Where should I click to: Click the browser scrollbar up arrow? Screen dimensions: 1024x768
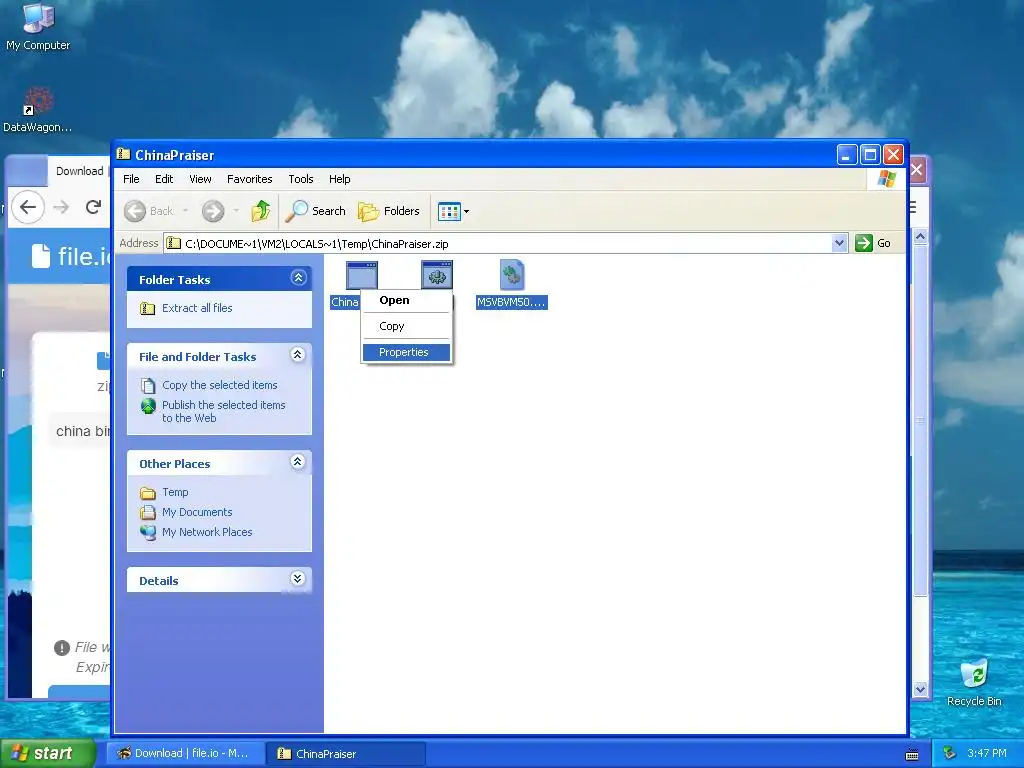coord(920,236)
